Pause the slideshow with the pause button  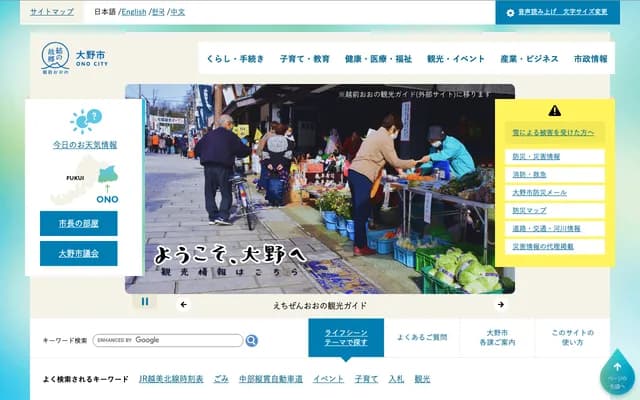click(x=144, y=301)
